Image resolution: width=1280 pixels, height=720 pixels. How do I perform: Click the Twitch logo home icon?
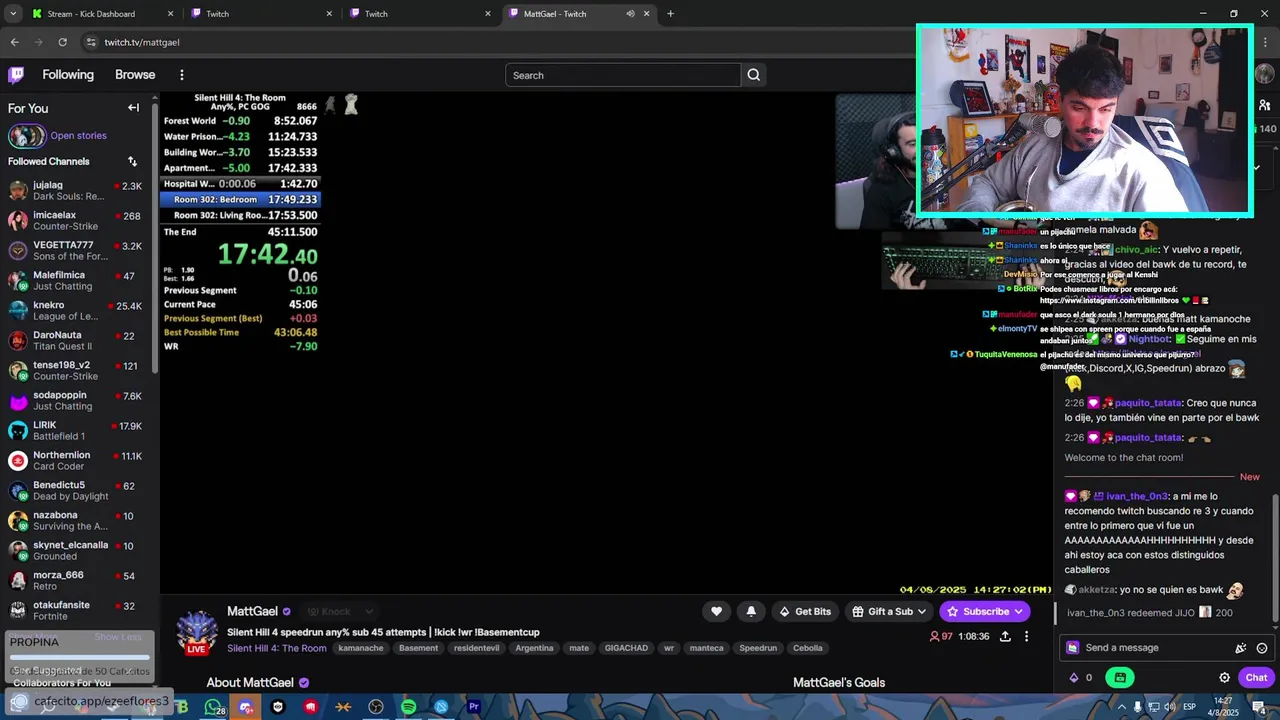tap(16, 75)
